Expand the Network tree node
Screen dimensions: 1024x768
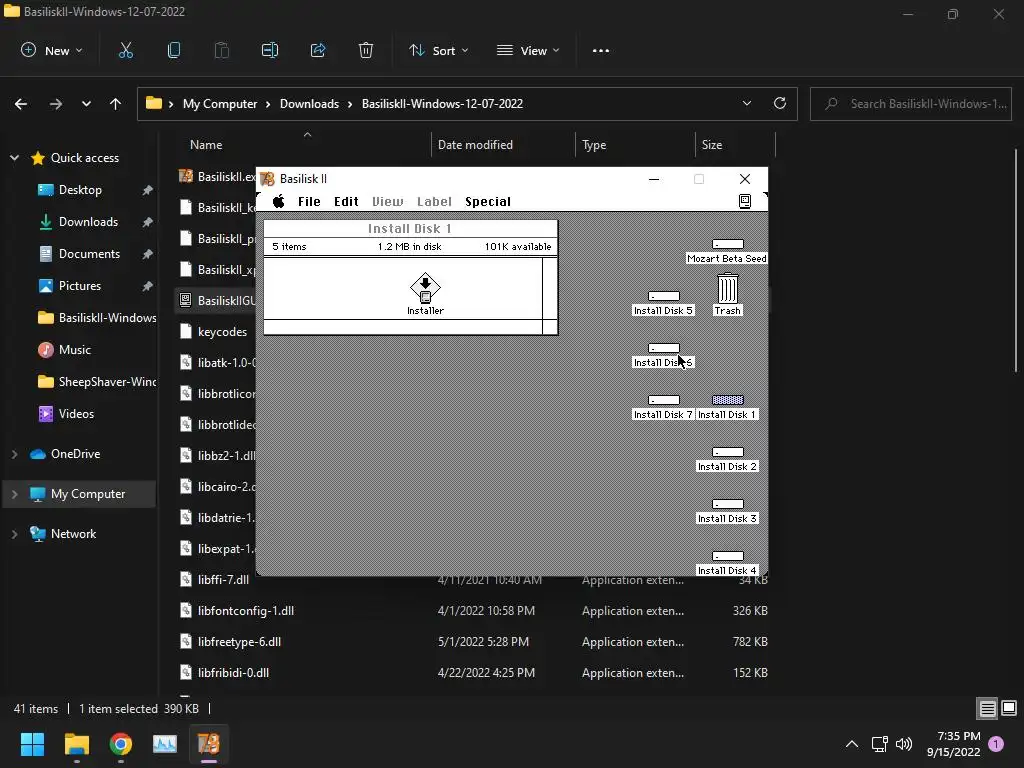(x=14, y=534)
